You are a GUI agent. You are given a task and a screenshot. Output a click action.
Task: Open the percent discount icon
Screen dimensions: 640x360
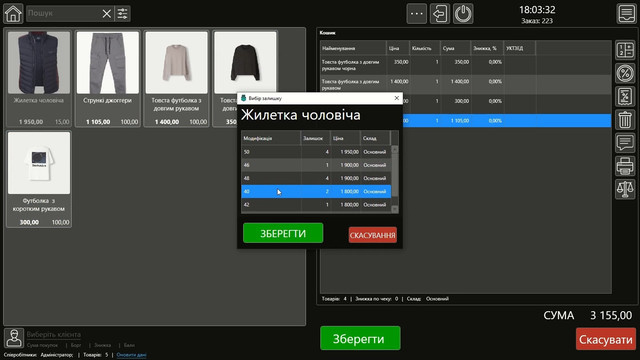625,73
